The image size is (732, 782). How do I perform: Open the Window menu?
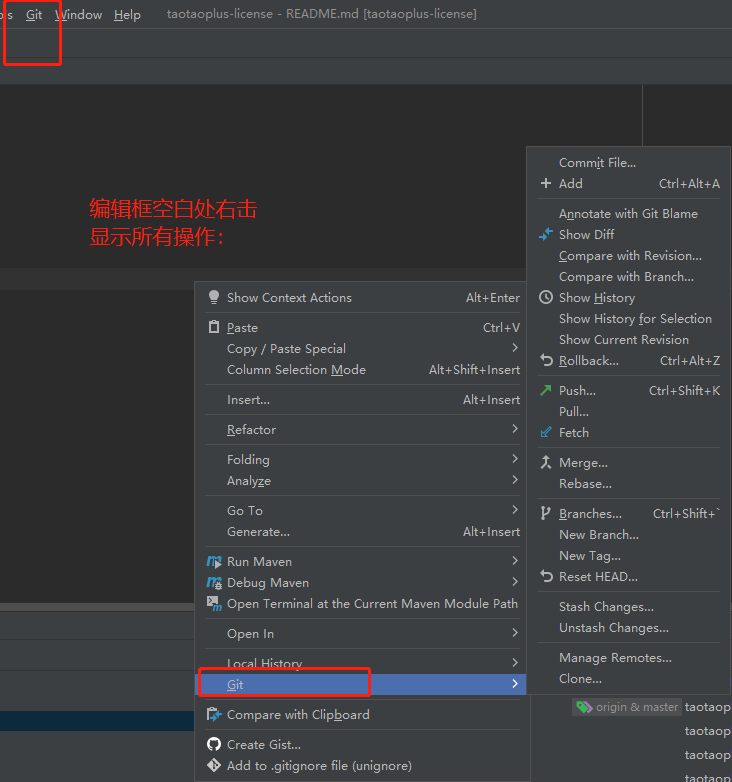(x=78, y=14)
